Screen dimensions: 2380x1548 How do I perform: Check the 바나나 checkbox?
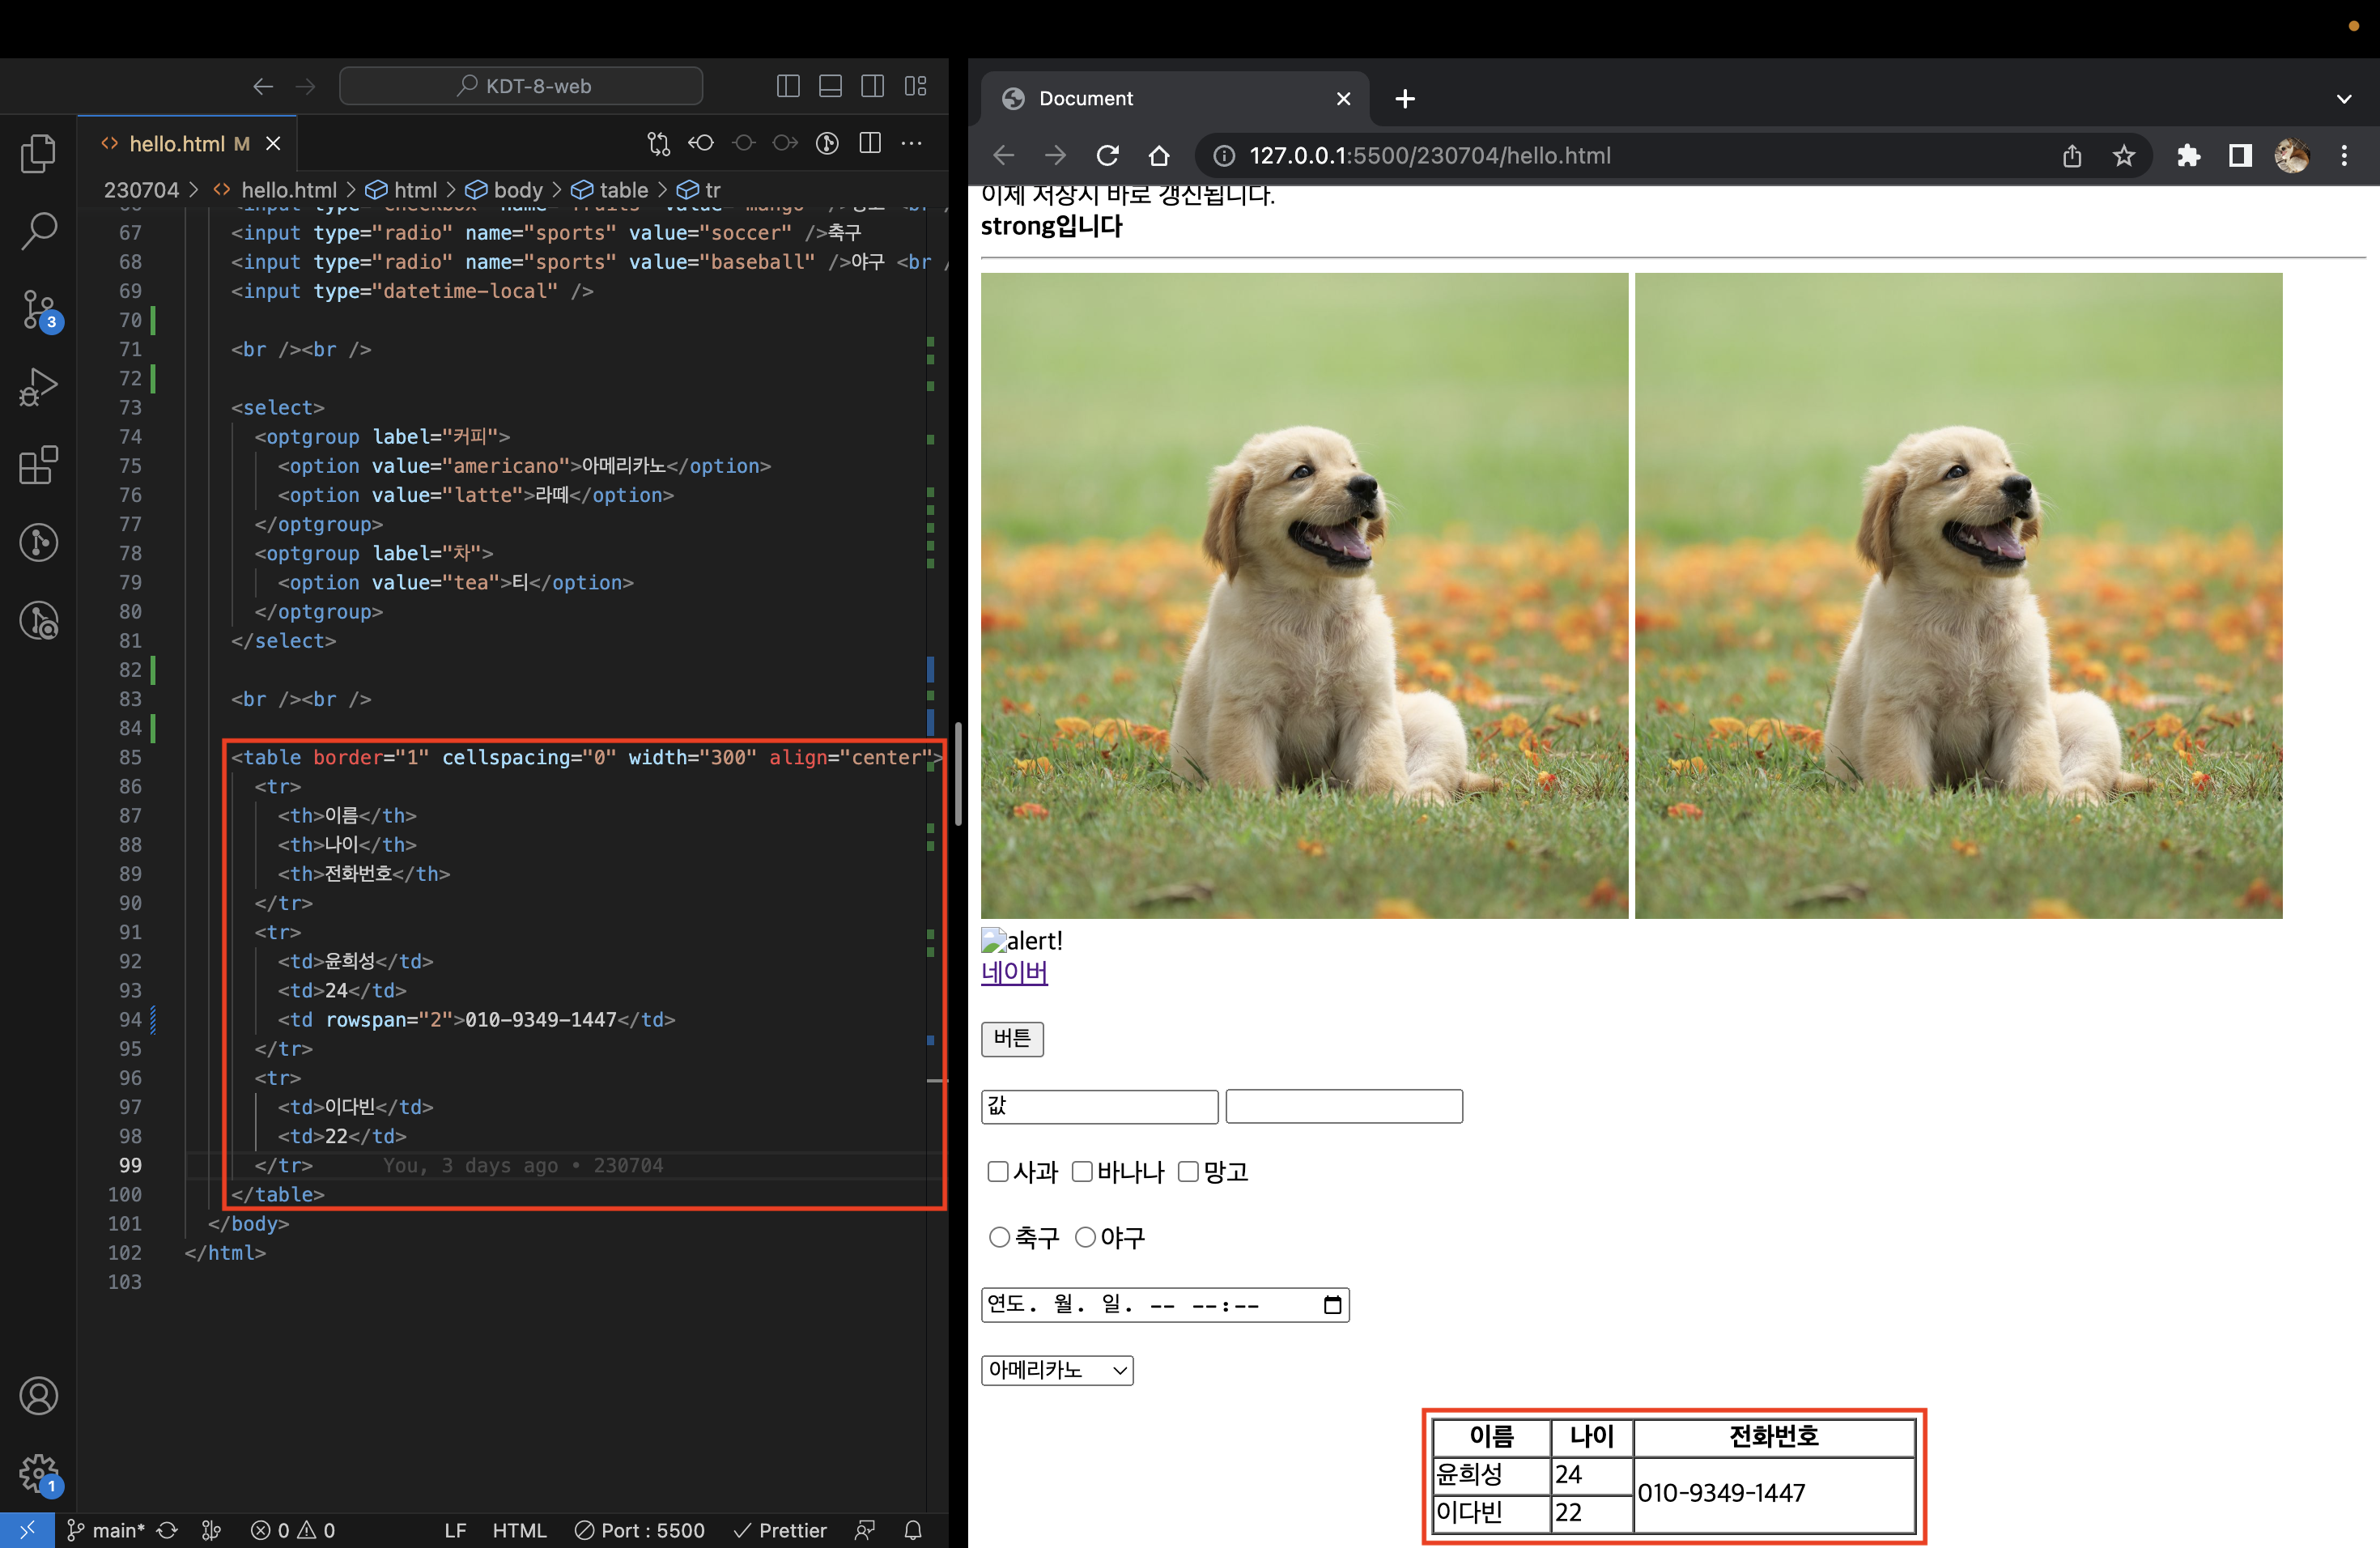[1082, 1171]
